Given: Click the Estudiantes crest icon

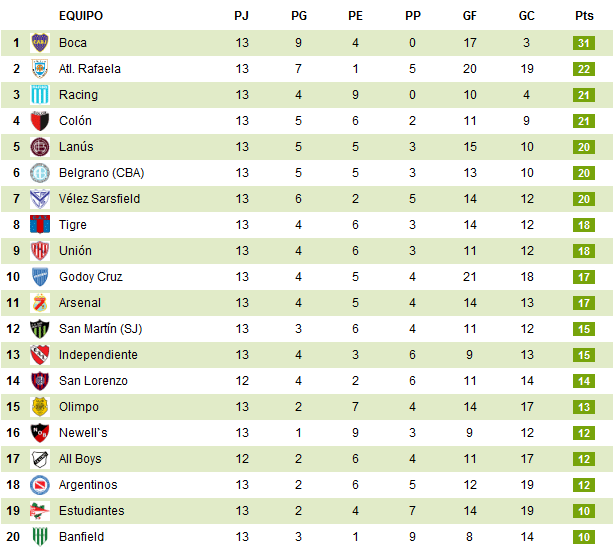Looking at the screenshot, I should [40, 511].
